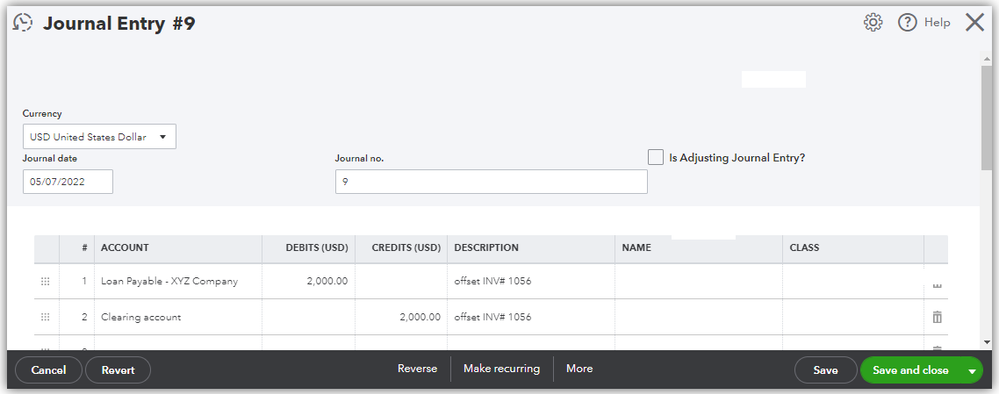
Task: Open recent transactions clock icon
Action: coord(23,23)
